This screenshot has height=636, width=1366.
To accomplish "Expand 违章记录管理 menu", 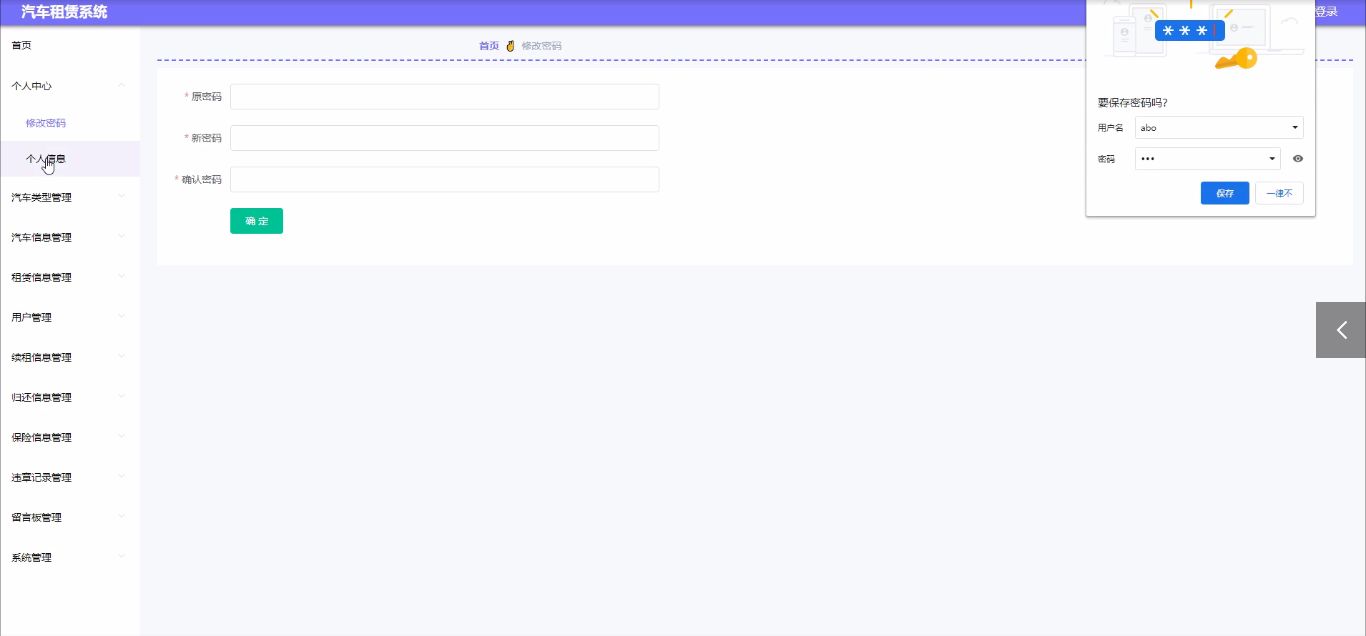I will click(70, 477).
